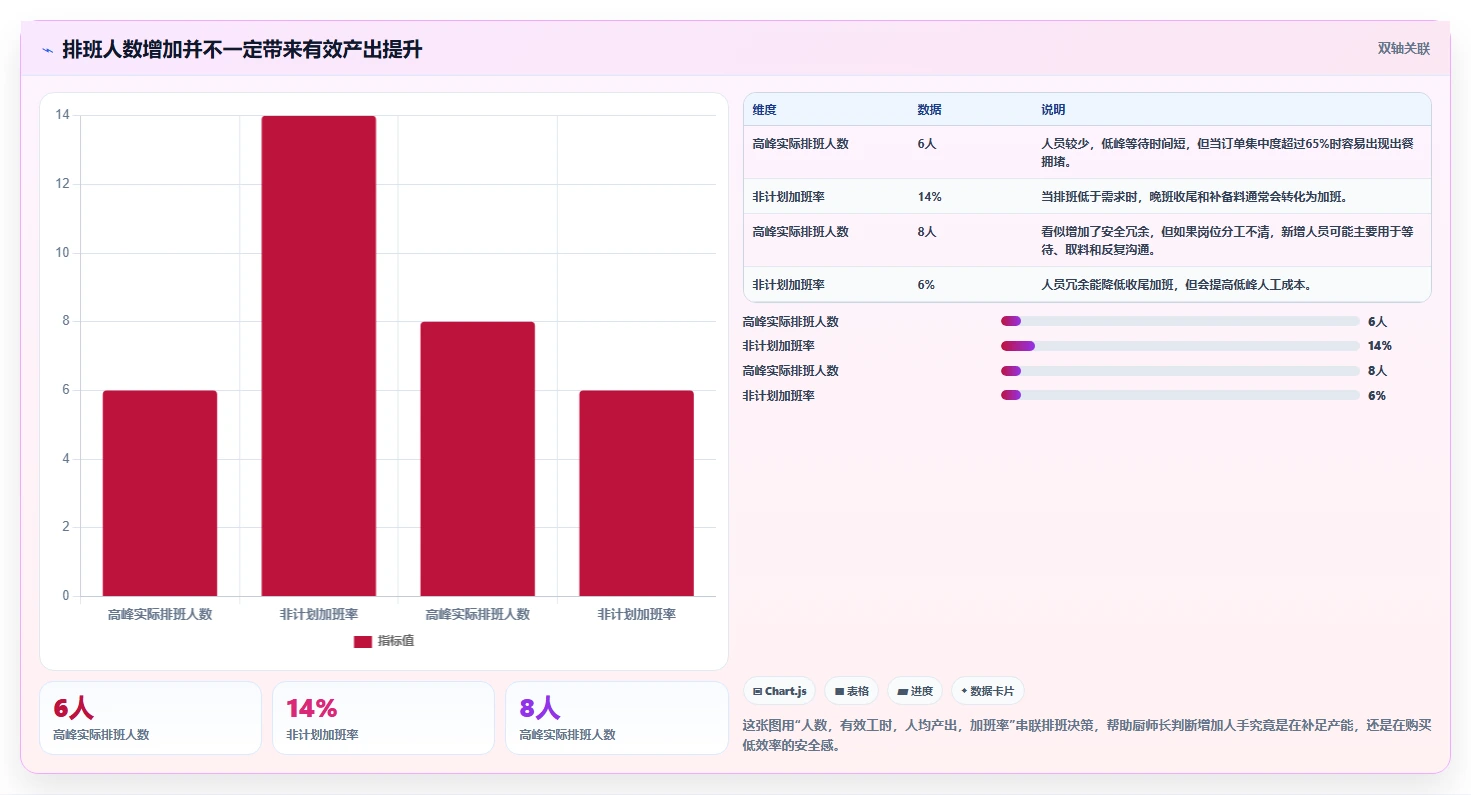Click the description starting 人员较少
1471x795 pixels.
(1228, 152)
